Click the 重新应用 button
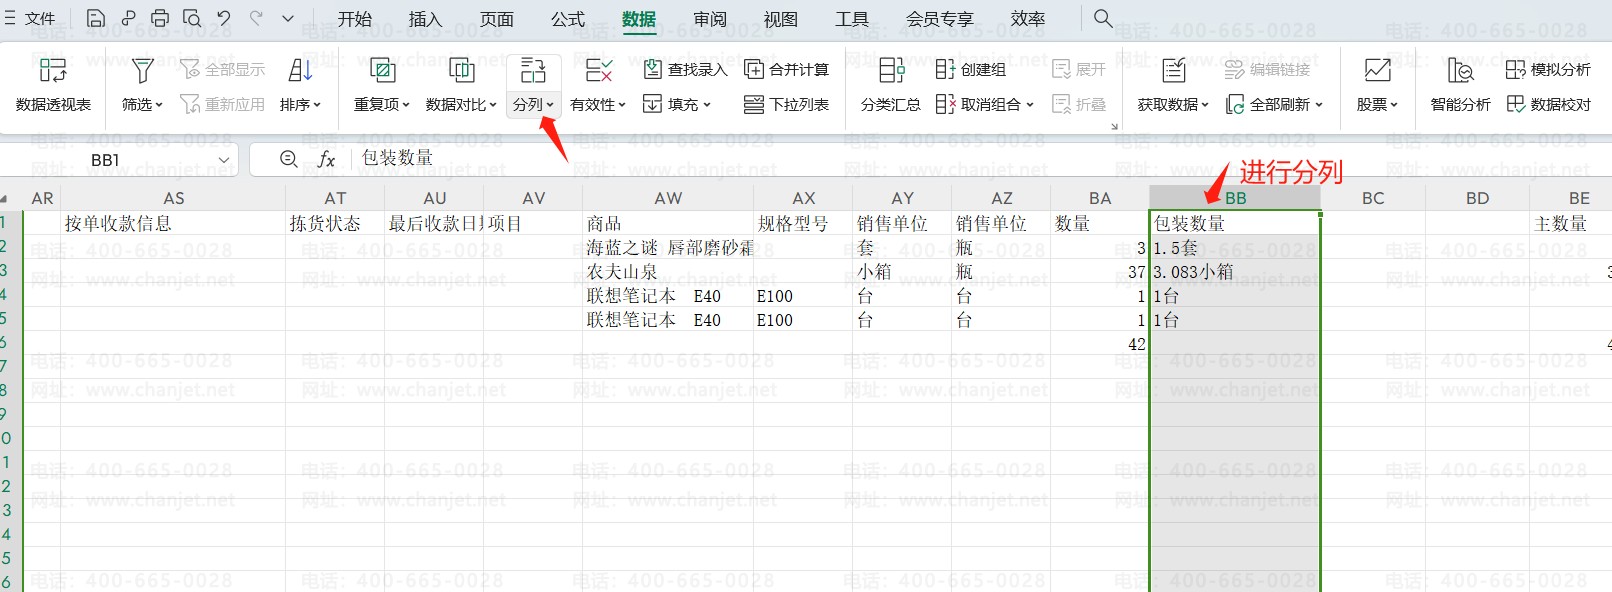Image resolution: width=1612 pixels, height=592 pixels. pyautogui.click(x=223, y=104)
